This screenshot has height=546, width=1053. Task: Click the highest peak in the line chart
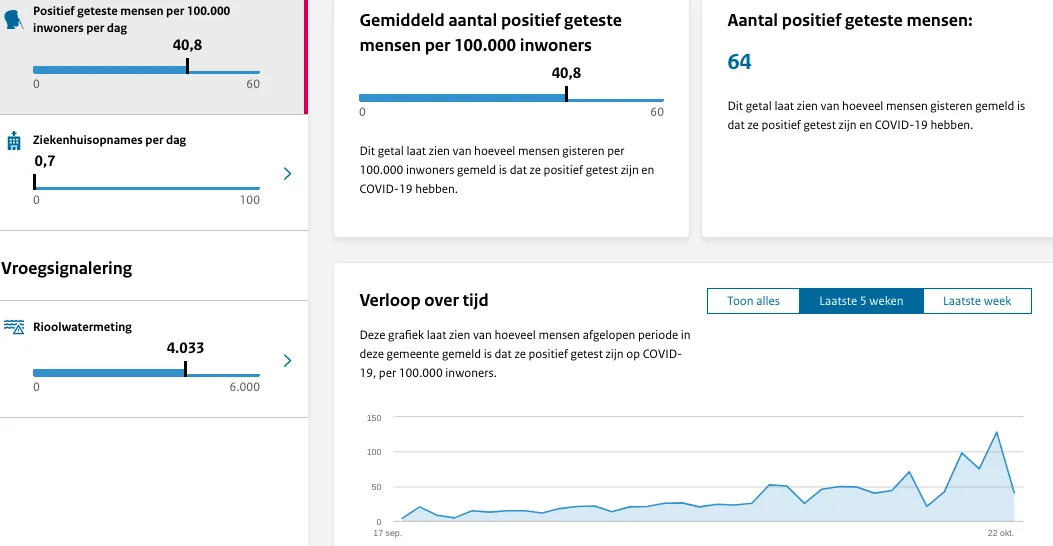coord(997,433)
